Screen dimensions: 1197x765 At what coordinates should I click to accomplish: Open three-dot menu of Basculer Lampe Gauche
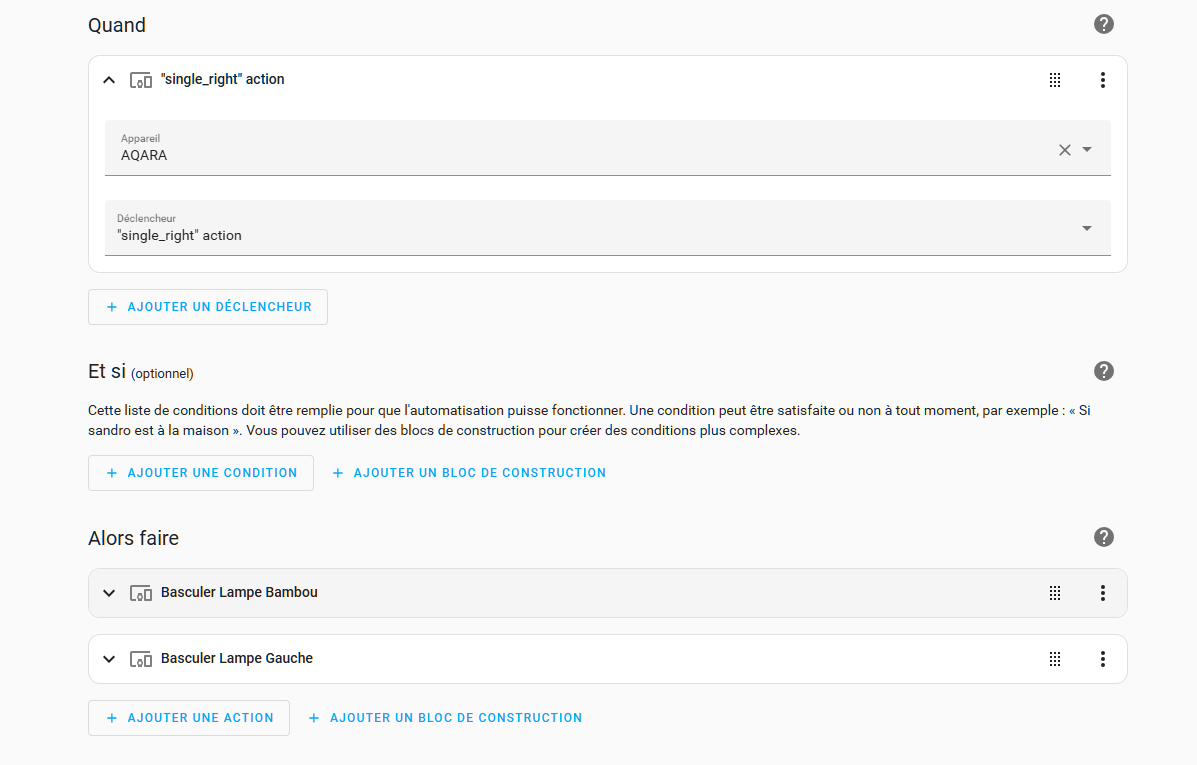coord(1102,659)
